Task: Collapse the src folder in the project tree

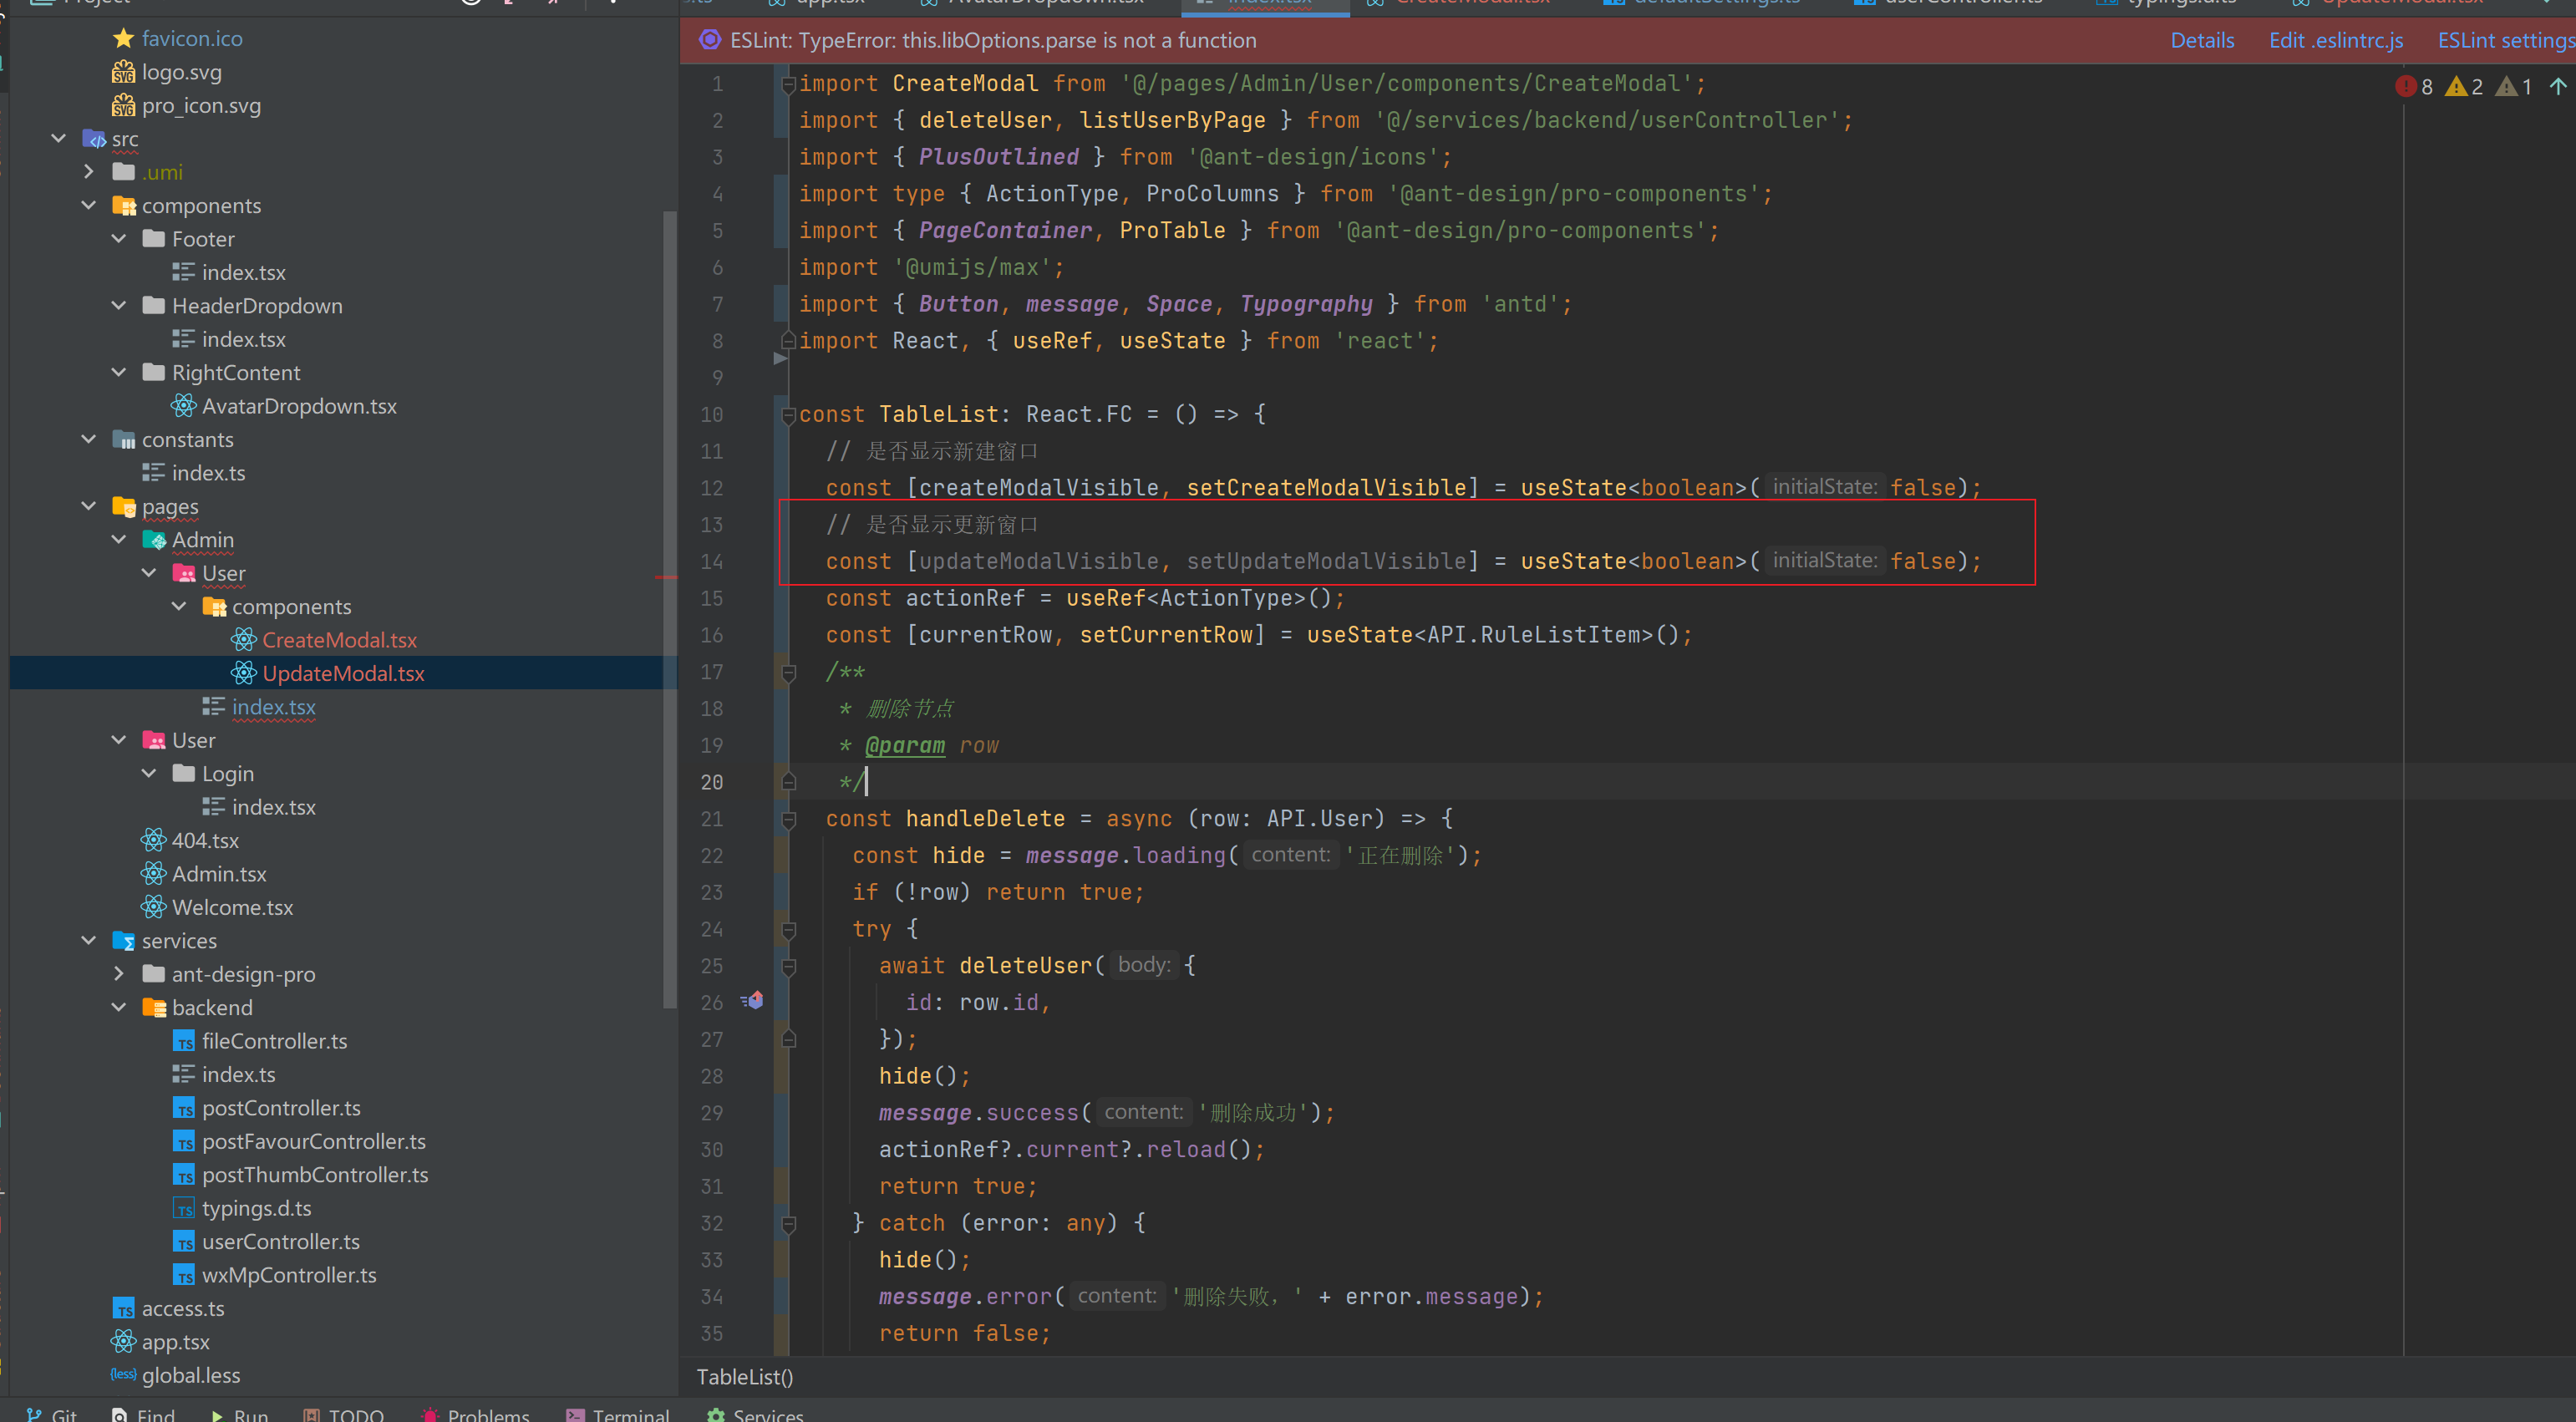Action: [59, 139]
